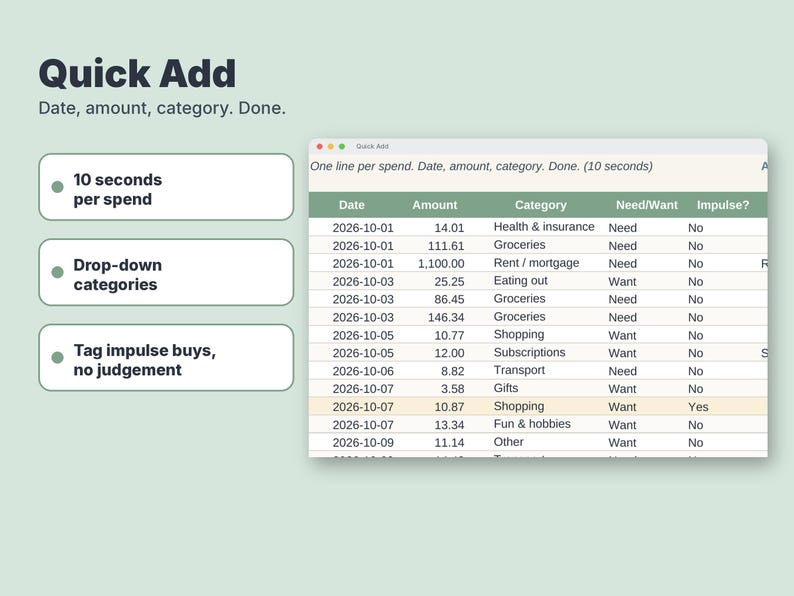Viewport: 794px width, 596px height.
Task: Click the Want cell in the Gifts row
Action: pos(622,389)
